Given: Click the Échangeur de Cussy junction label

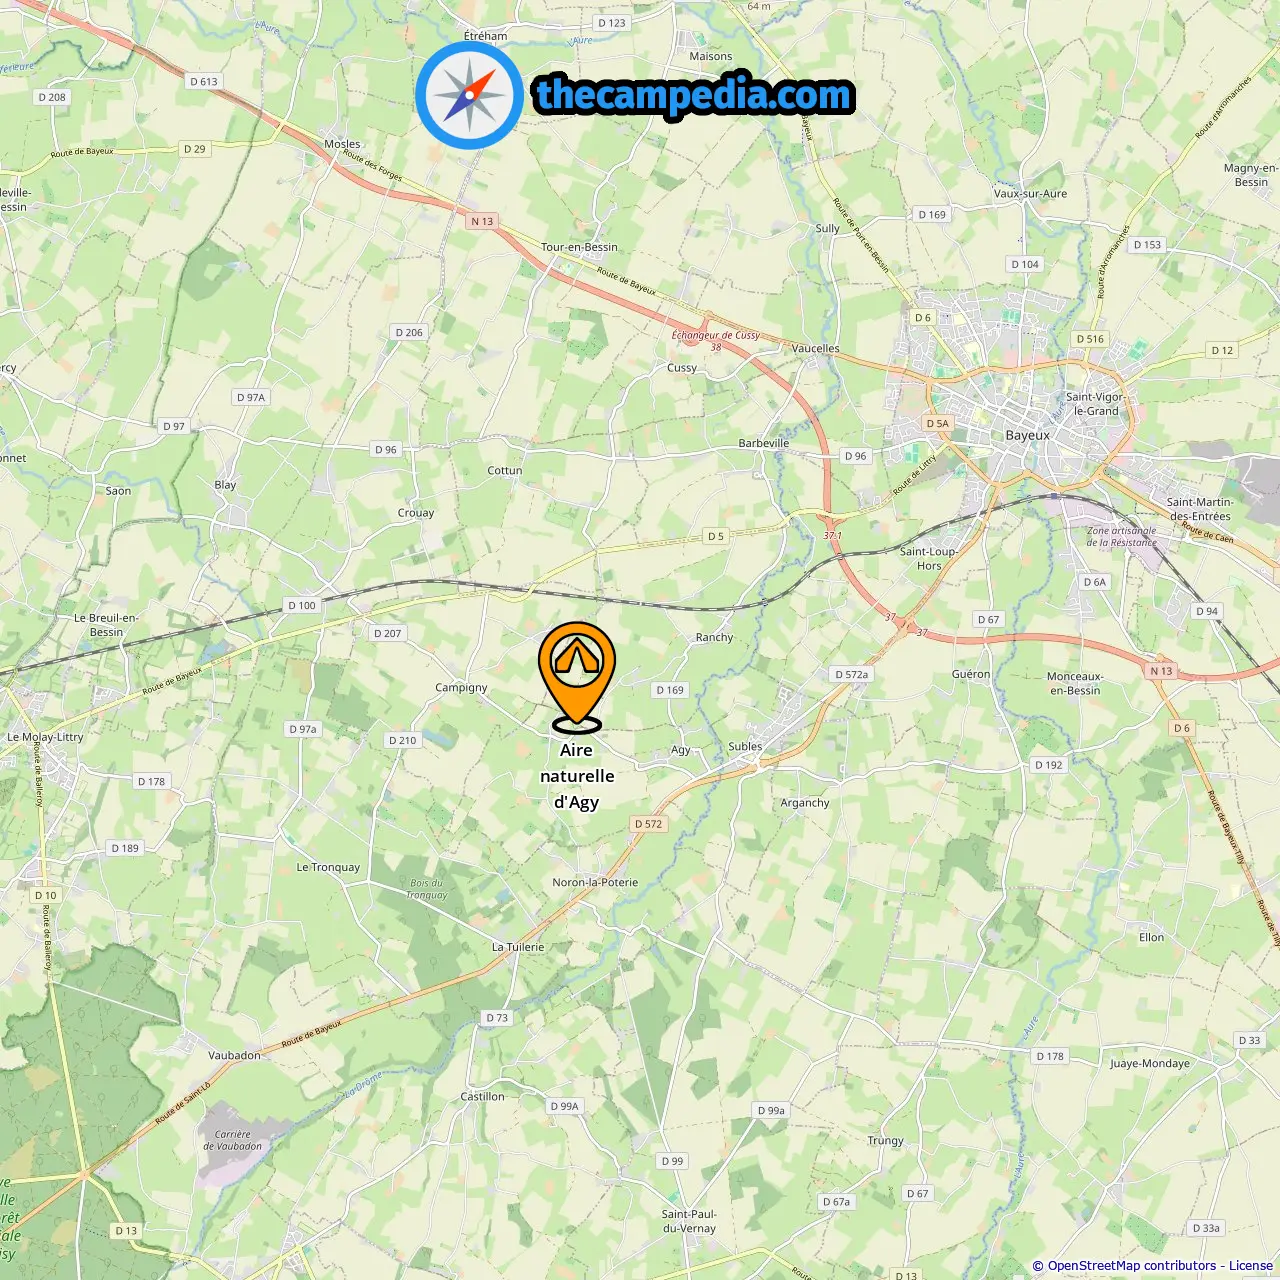Looking at the screenshot, I should point(715,336).
